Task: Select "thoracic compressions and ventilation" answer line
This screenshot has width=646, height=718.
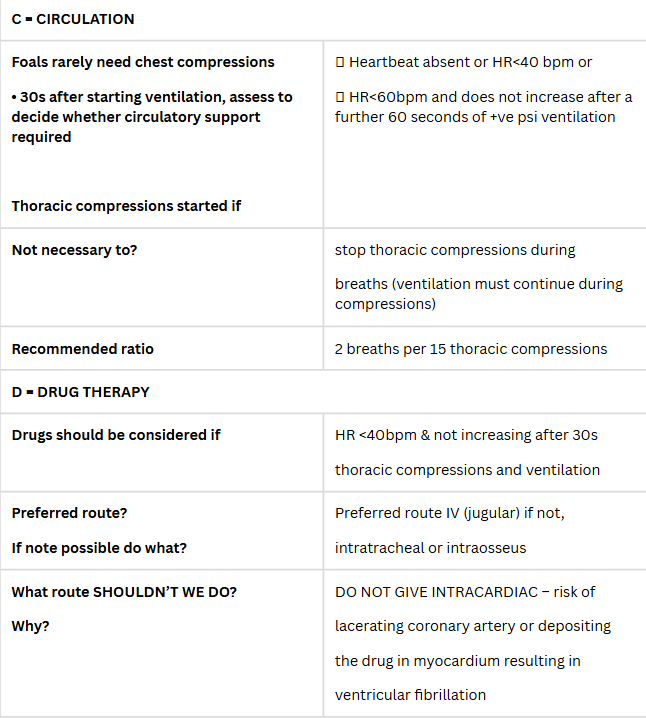Action: click(467, 469)
